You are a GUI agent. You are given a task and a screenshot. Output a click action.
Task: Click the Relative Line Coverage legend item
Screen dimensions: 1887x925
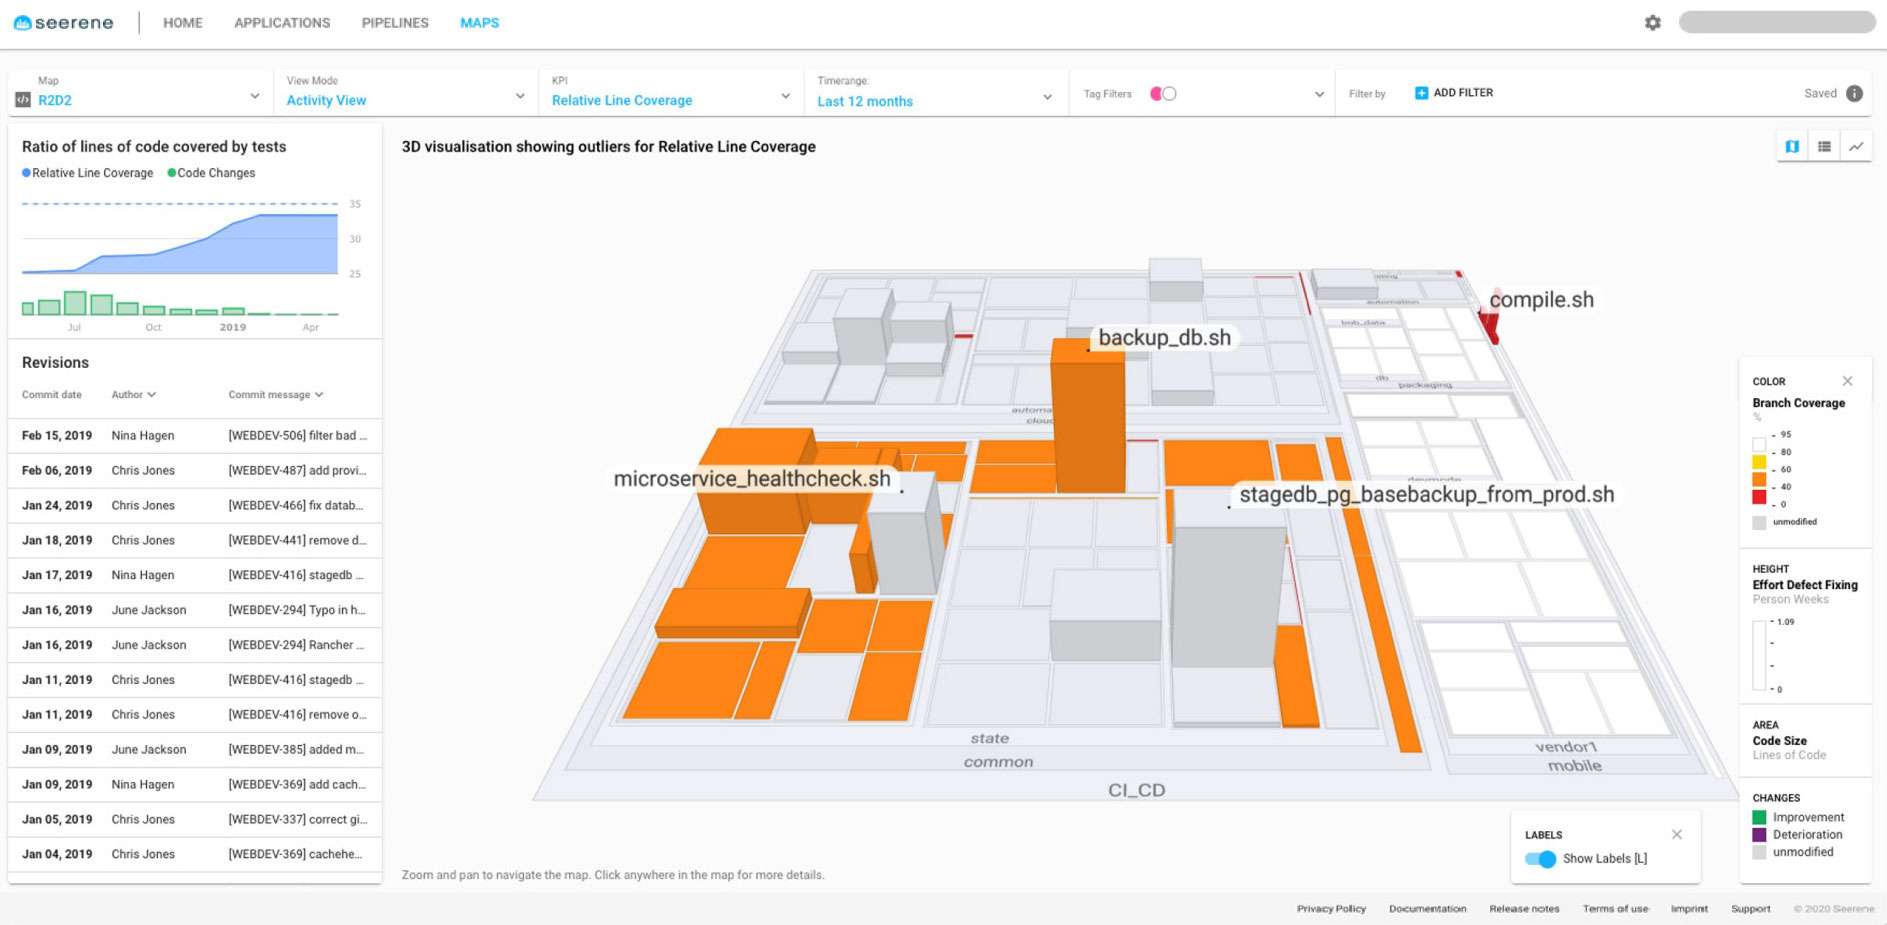tap(88, 173)
